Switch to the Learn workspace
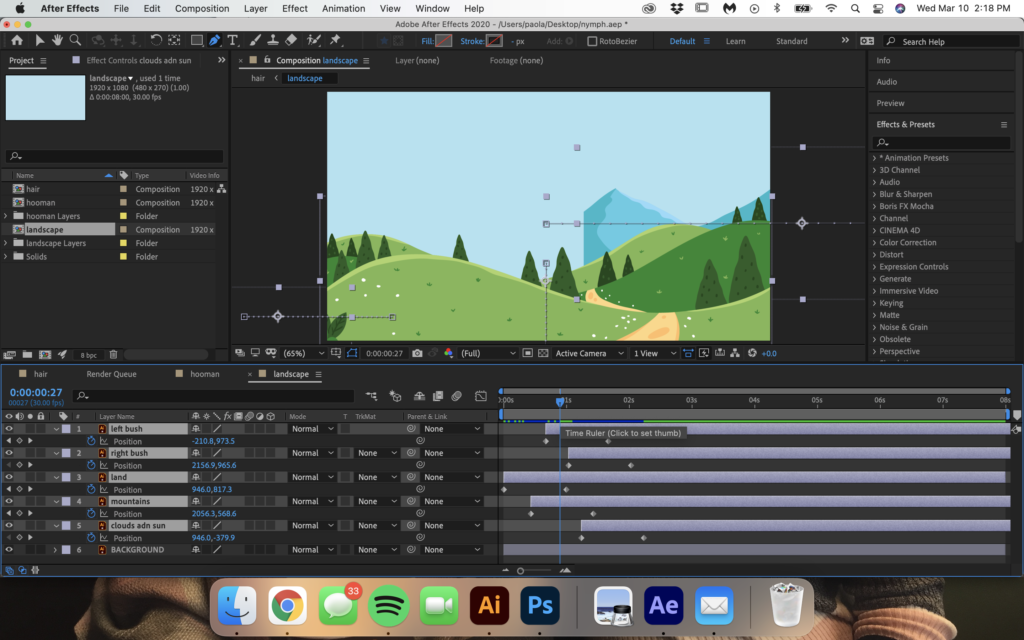 (735, 41)
